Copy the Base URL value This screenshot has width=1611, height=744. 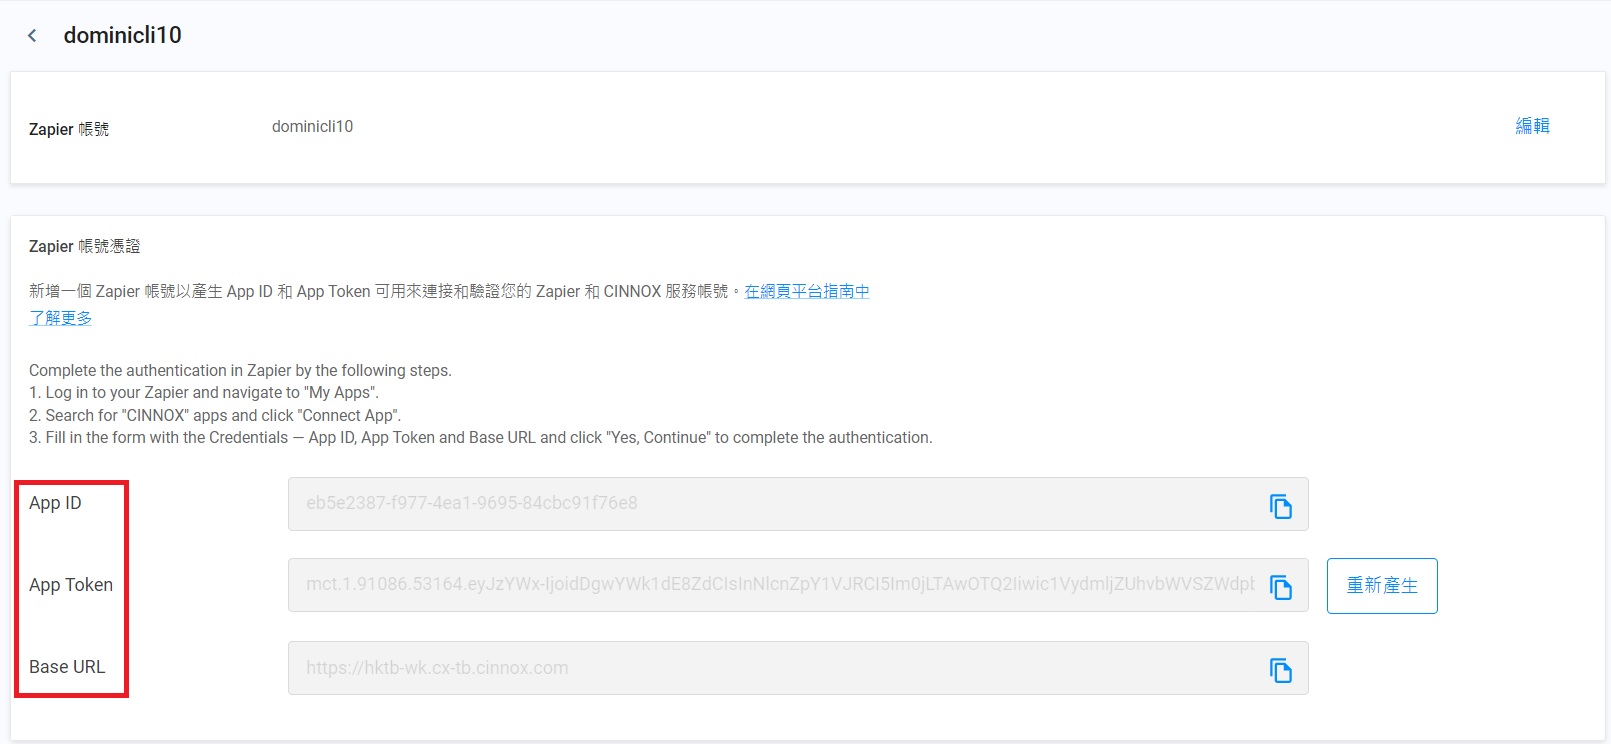click(1280, 670)
